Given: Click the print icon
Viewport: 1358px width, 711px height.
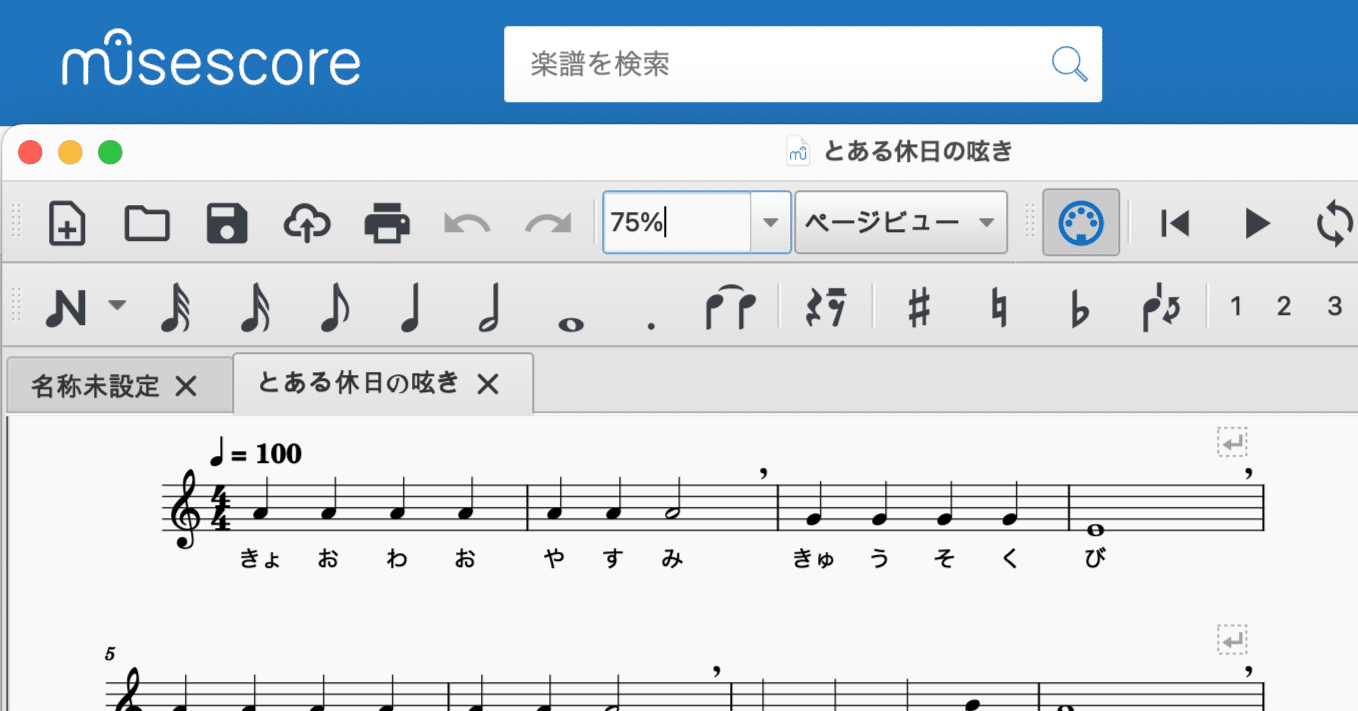Looking at the screenshot, I should (387, 223).
